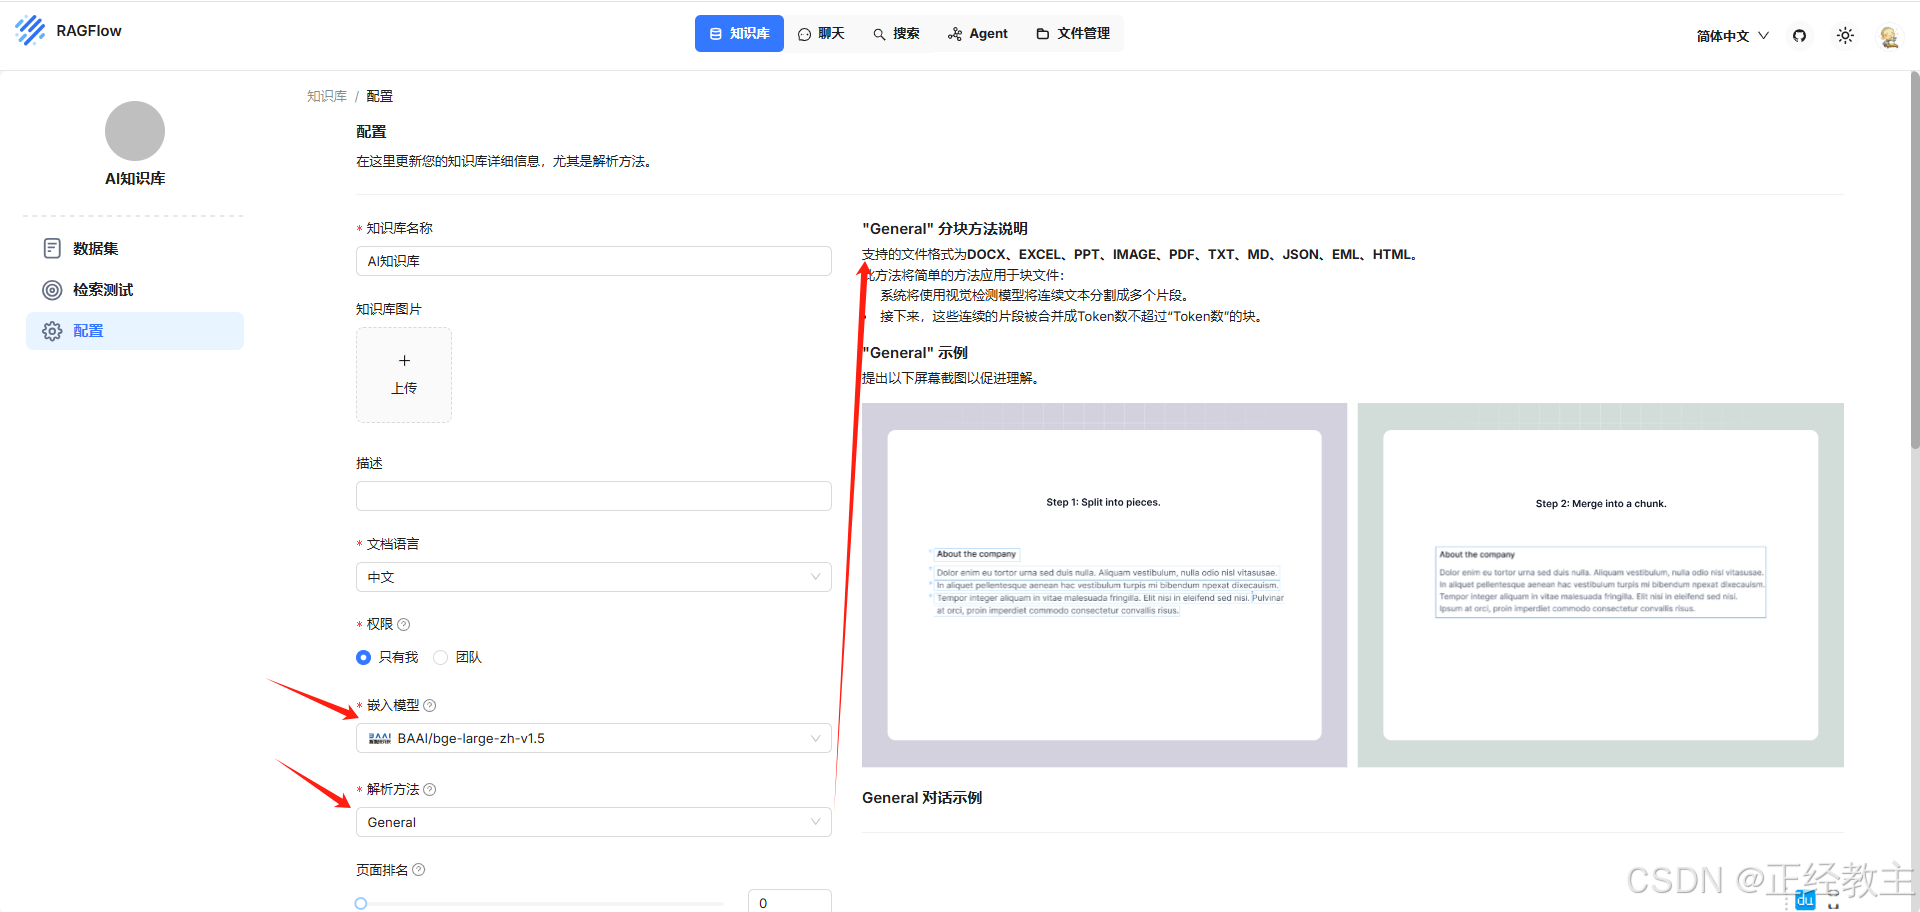Screen dimensions: 1920x912
Task: Click the AI知识库 name under the avatar
Action: 135,178
